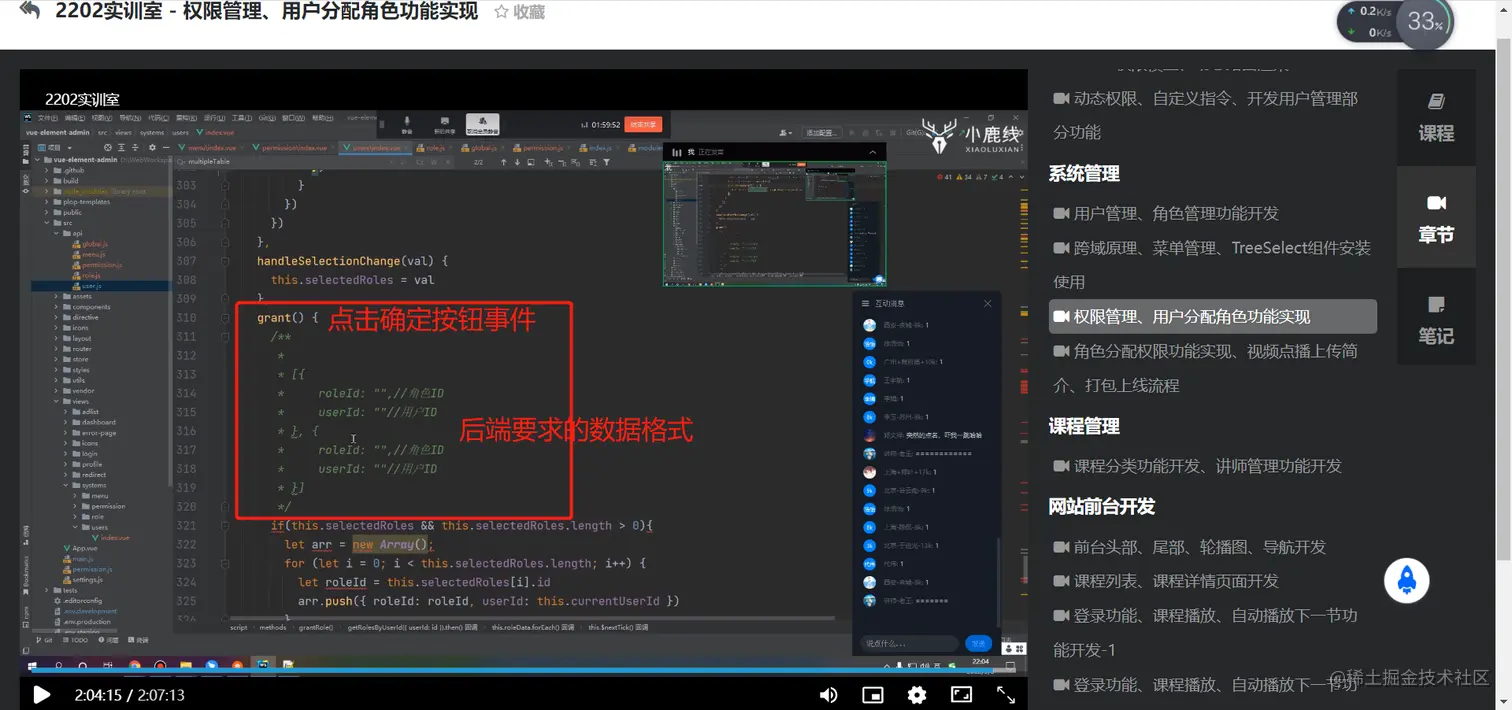In the video, click the 静音 microphone button
The height and width of the screenshot is (710, 1512).
coord(407,124)
